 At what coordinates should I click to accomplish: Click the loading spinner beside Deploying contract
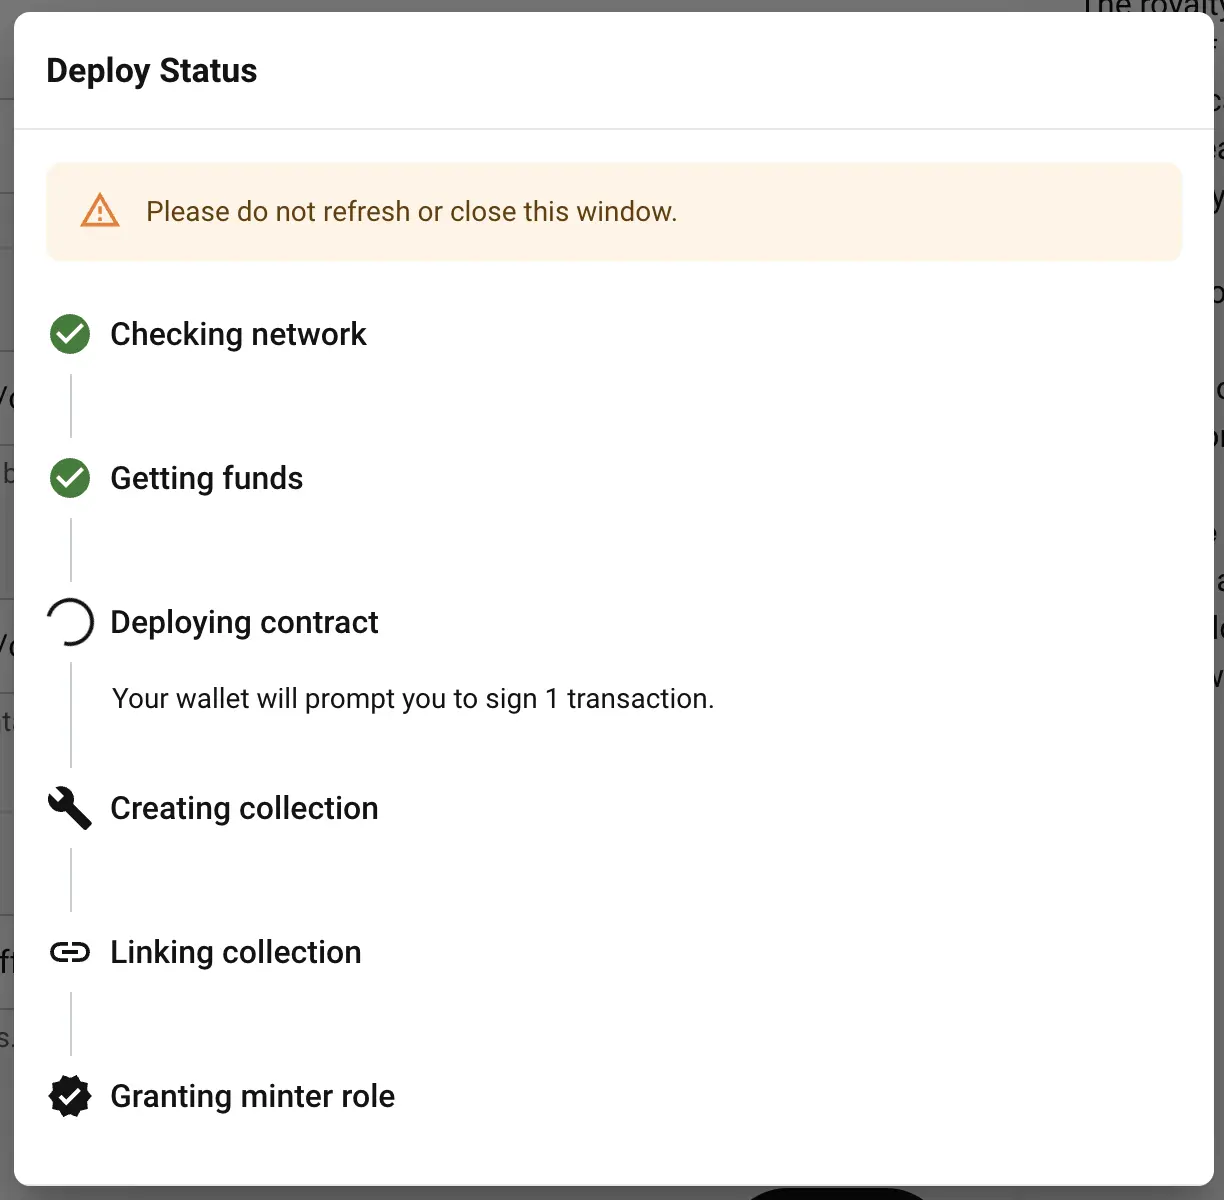point(70,622)
